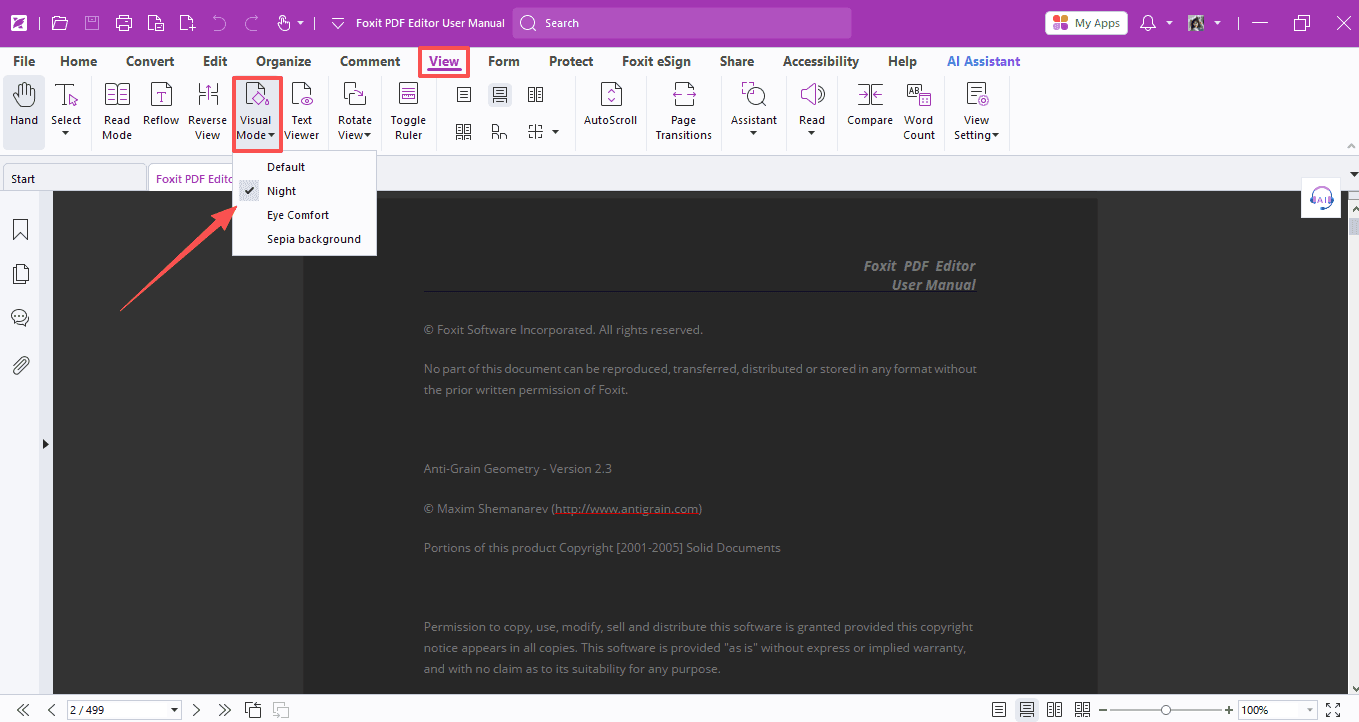Toggle separate cover page option in ribbon
This screenshot has width=1359, height=722.
click(499, 131)
